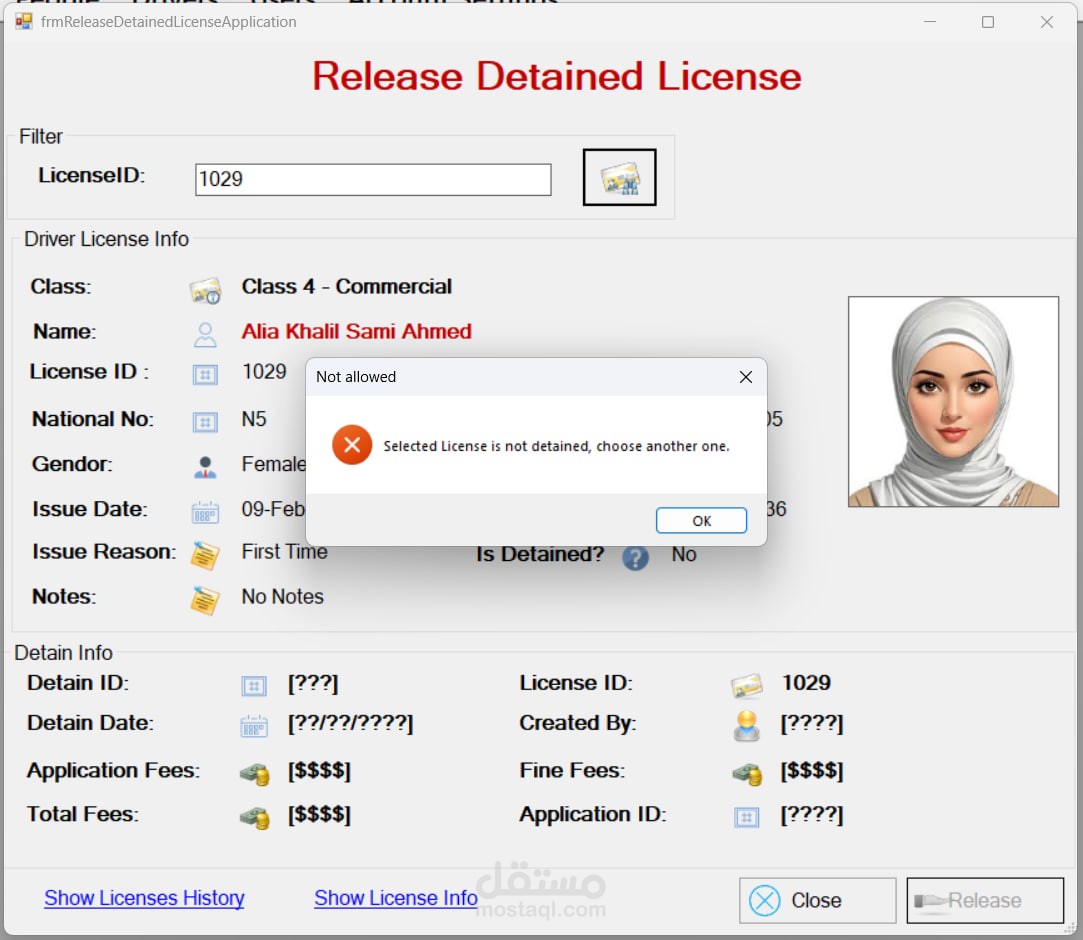Click the license card icon in Detain Info
Viewport: 1083px width, 940px height.
tap(747, 685)
